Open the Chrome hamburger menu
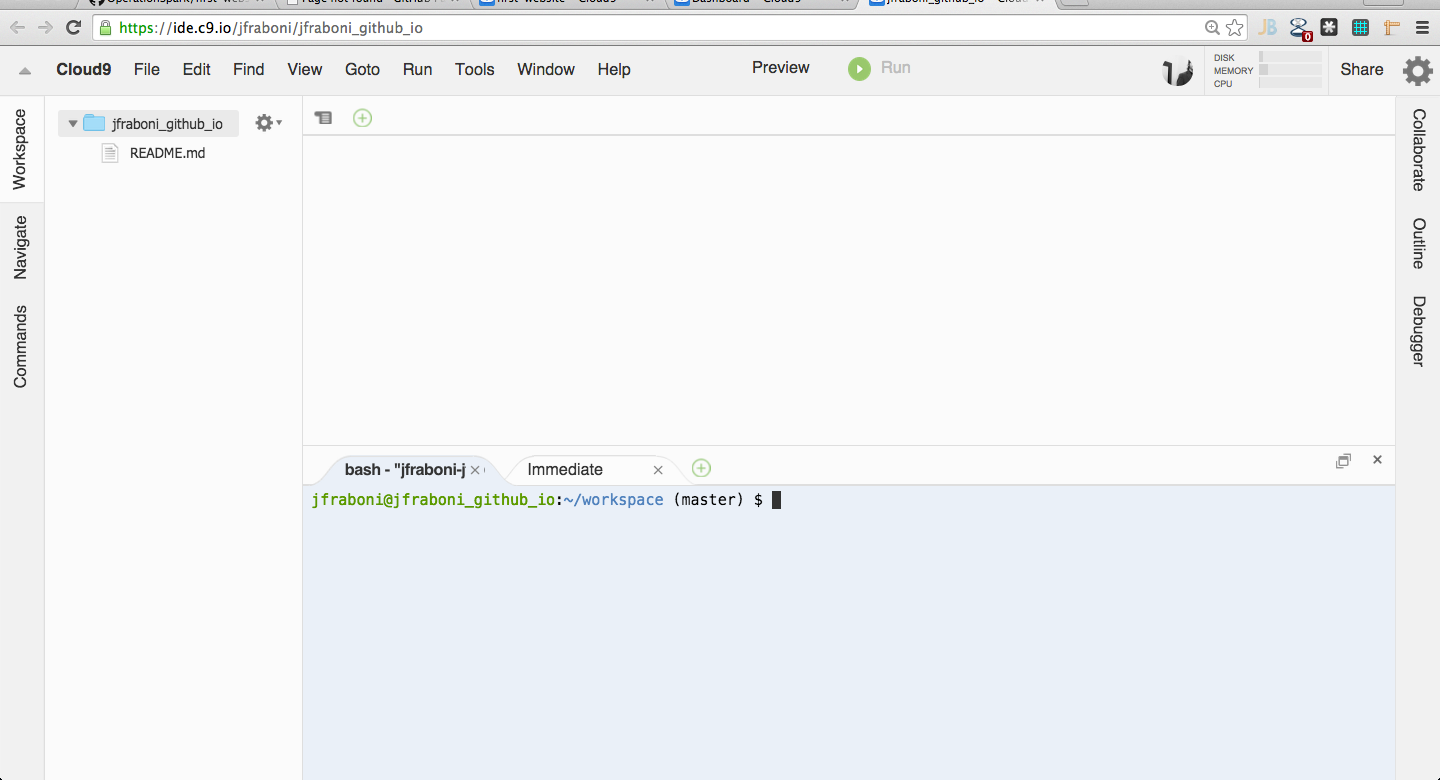Image resolution: width=1440 pixels, height=780 pixels. [x=1422, y=28]
